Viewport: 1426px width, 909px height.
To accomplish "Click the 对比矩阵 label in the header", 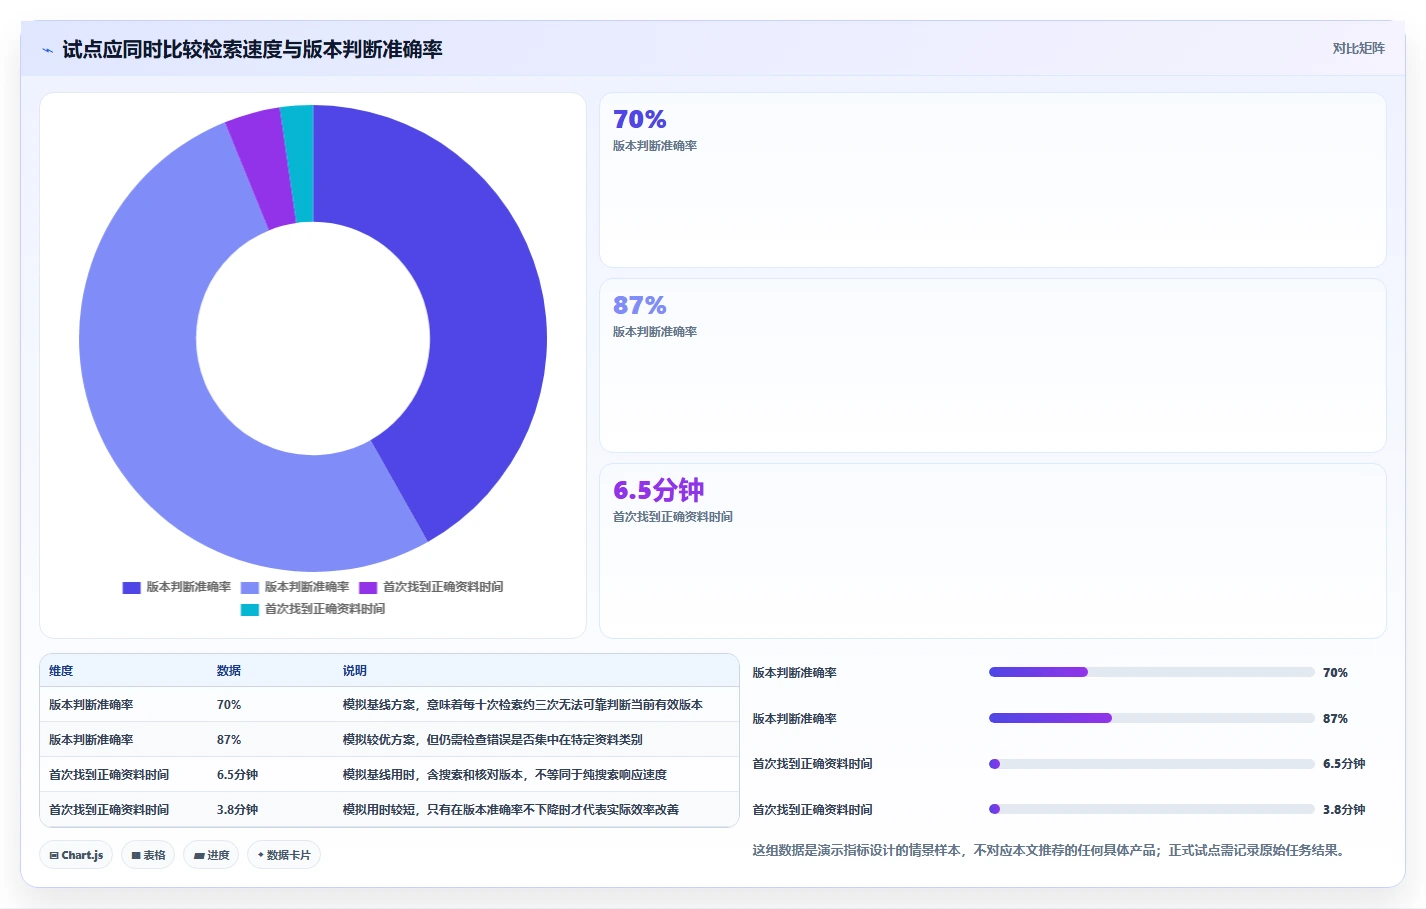I will [x=1358, y=48].
